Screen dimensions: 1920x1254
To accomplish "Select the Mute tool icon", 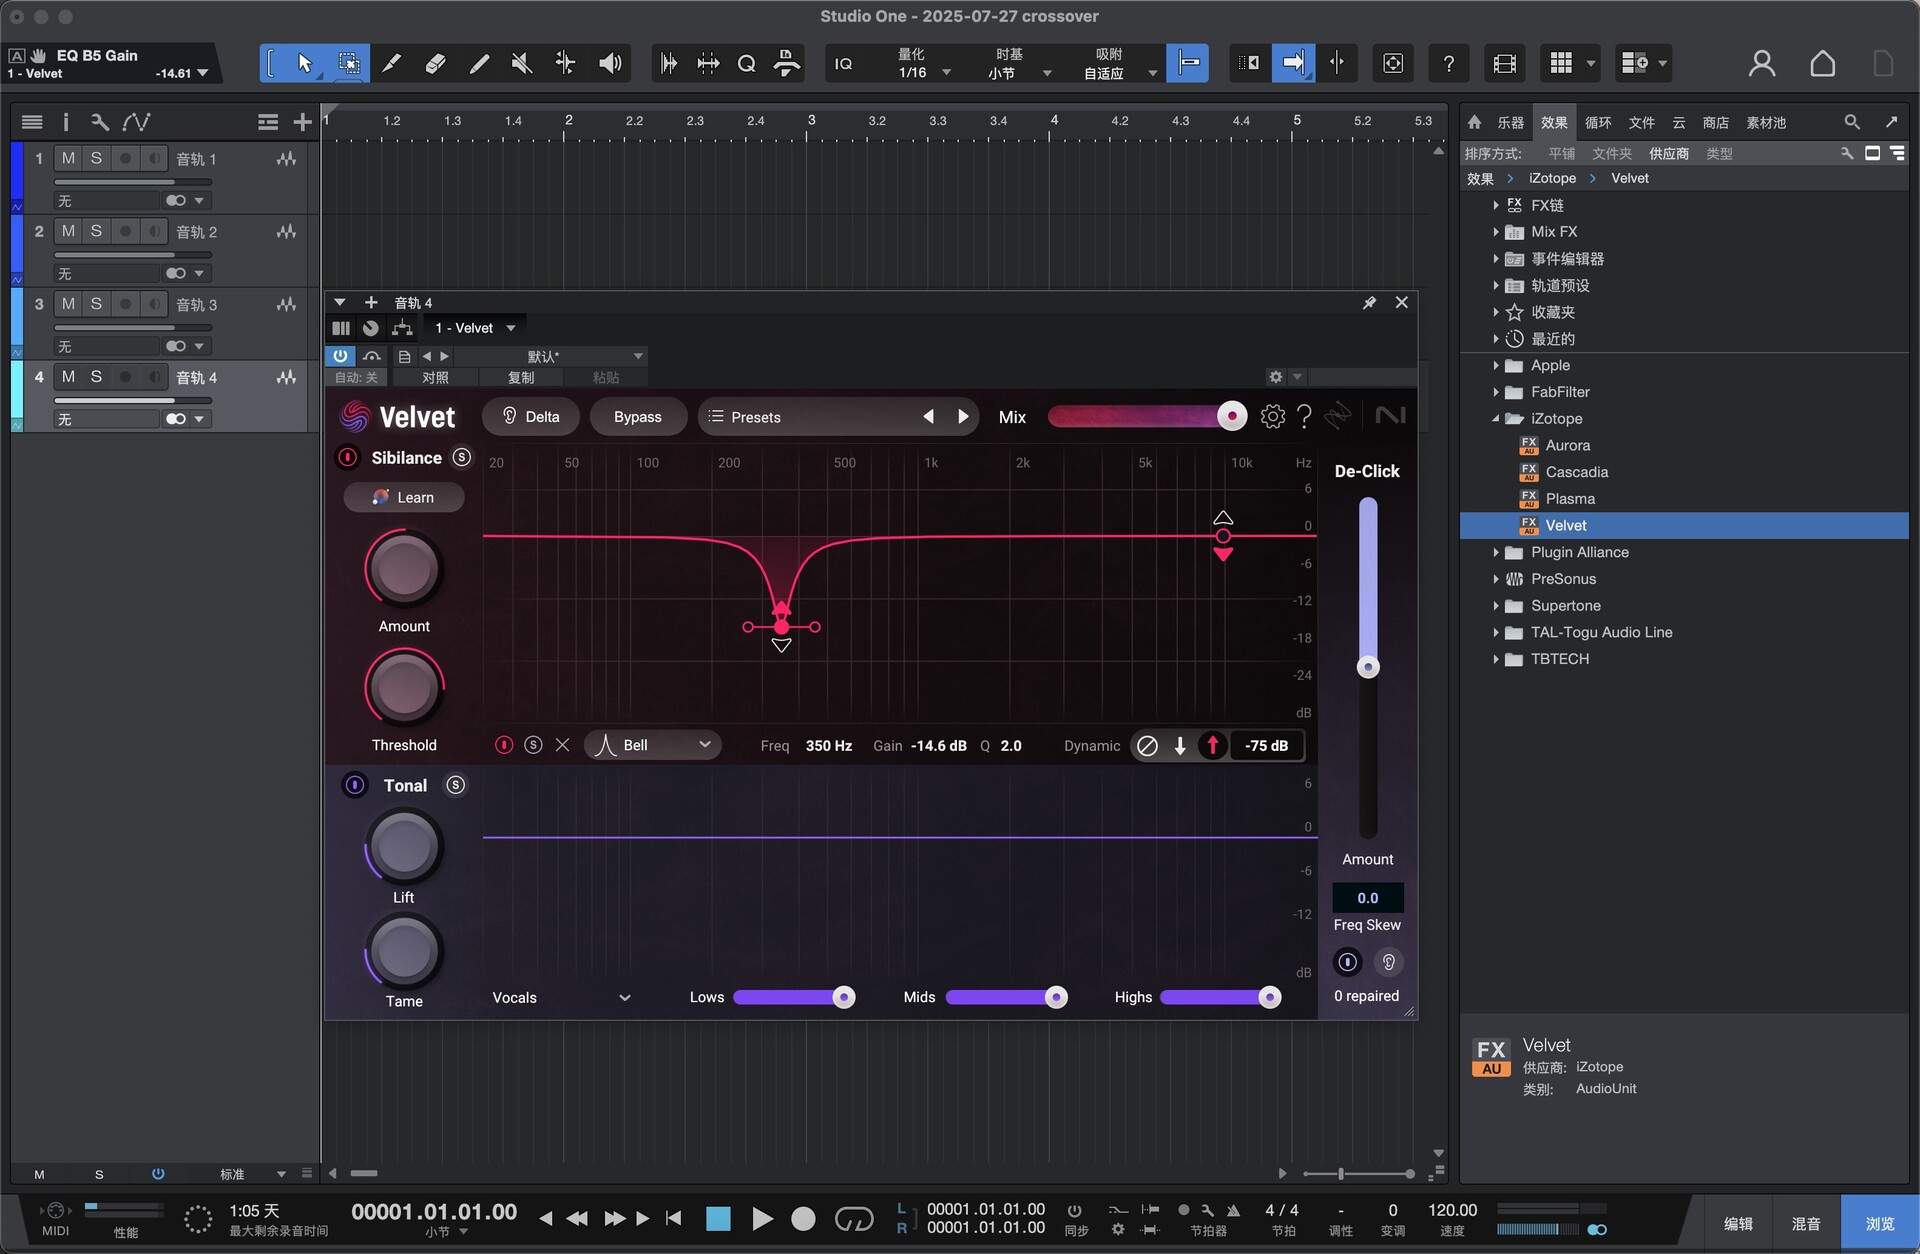I will (x=521, y=64).
